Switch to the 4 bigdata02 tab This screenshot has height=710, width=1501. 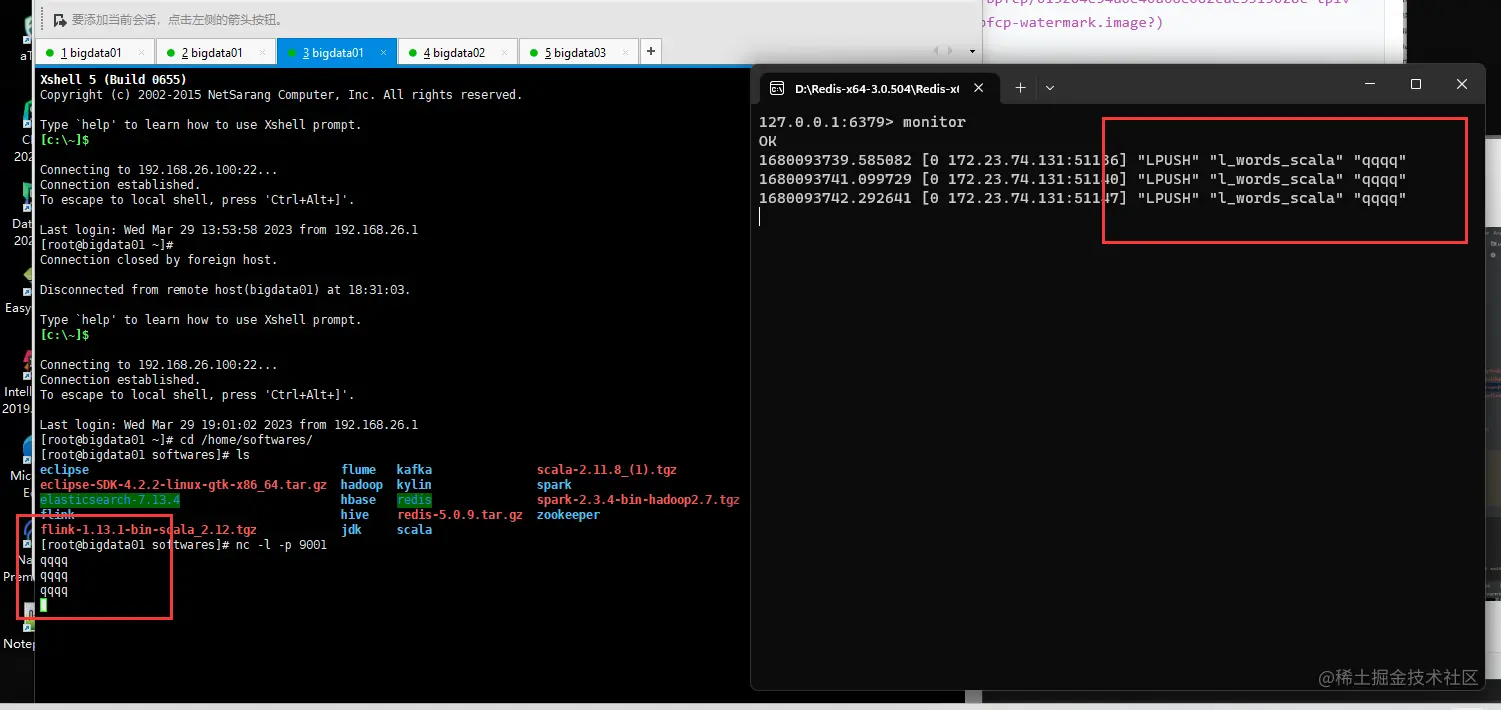(x=457, y=52)
